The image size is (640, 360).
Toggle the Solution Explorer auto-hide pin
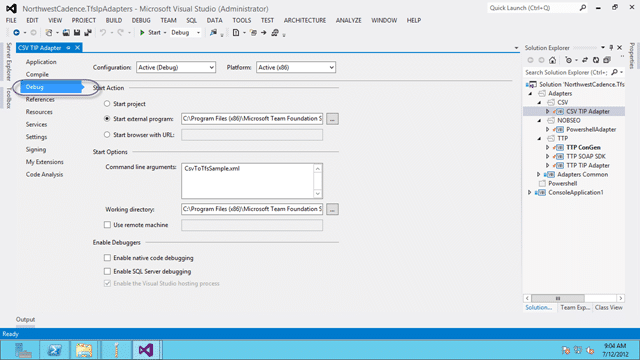[611, 48]
